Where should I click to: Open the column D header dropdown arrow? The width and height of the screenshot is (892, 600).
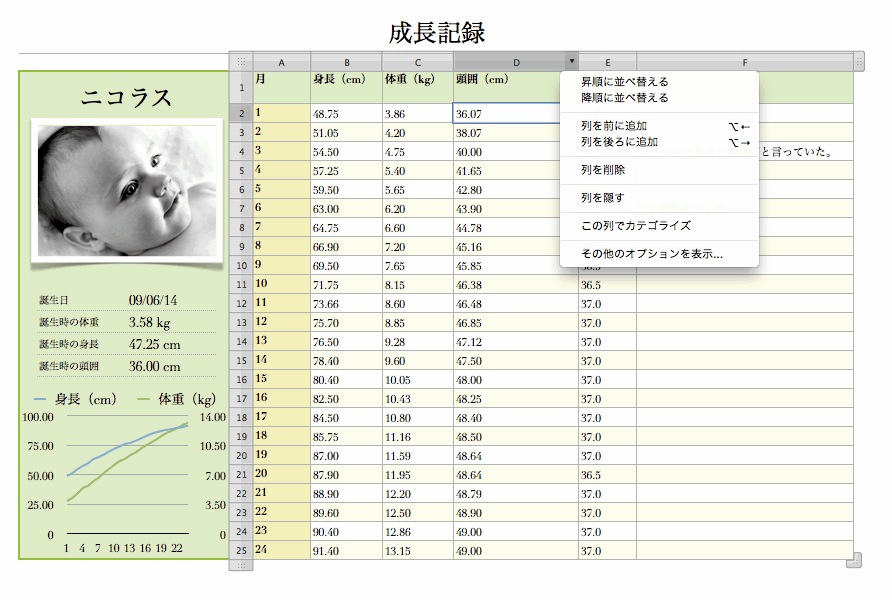click(572, 61)
